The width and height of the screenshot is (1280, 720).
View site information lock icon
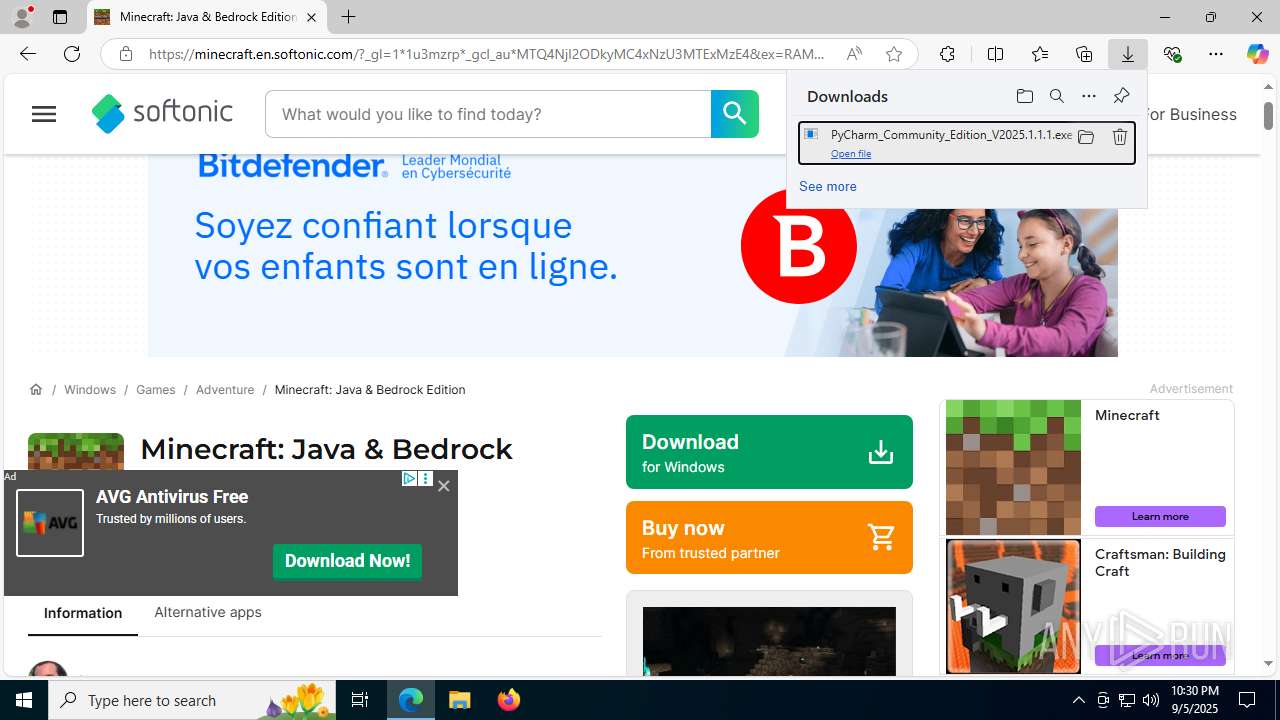coord(126,54)
